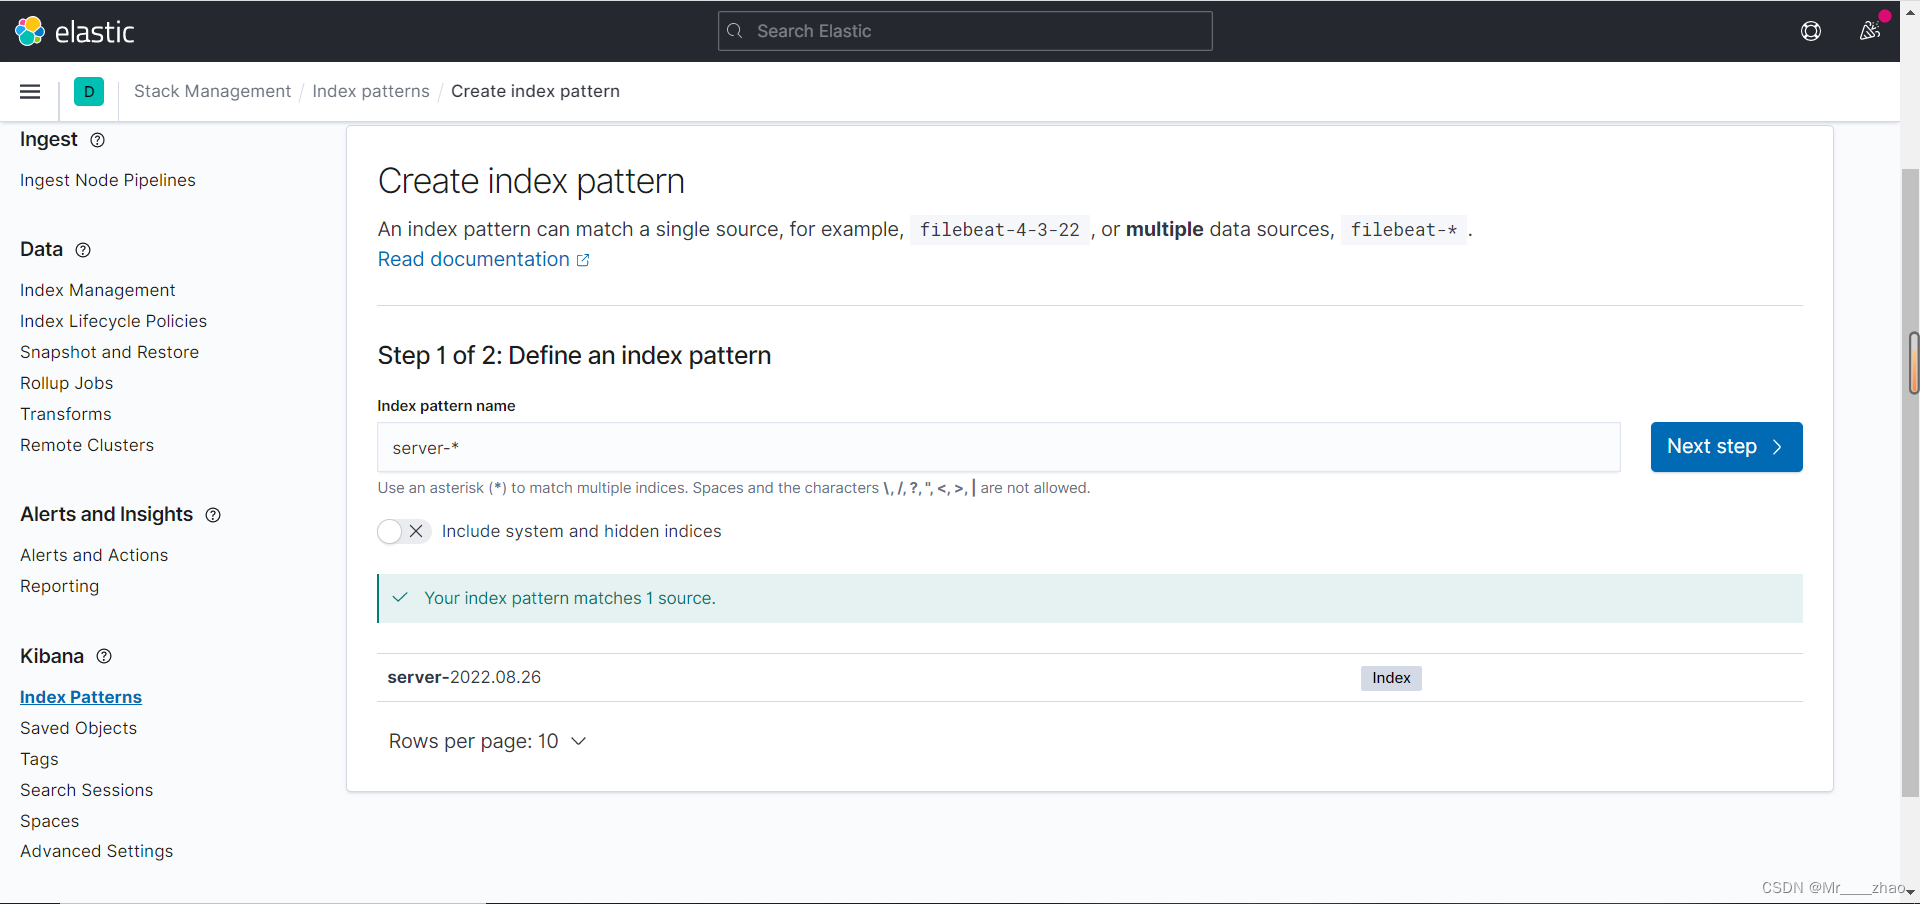Click the Kibana section help icon
The image size is (1920, 904).
point(104,657)
